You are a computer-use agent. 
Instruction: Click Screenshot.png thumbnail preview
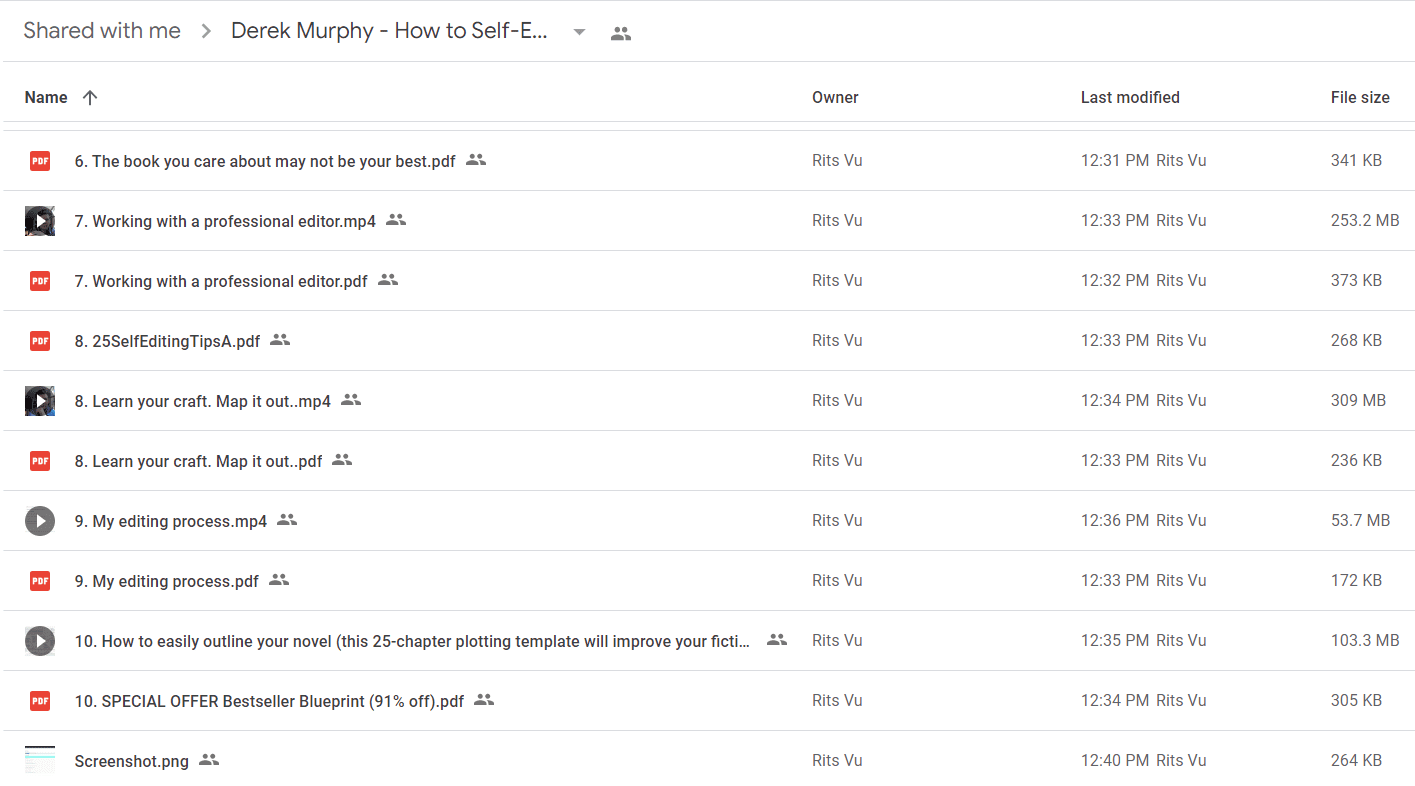pos(40,760)
